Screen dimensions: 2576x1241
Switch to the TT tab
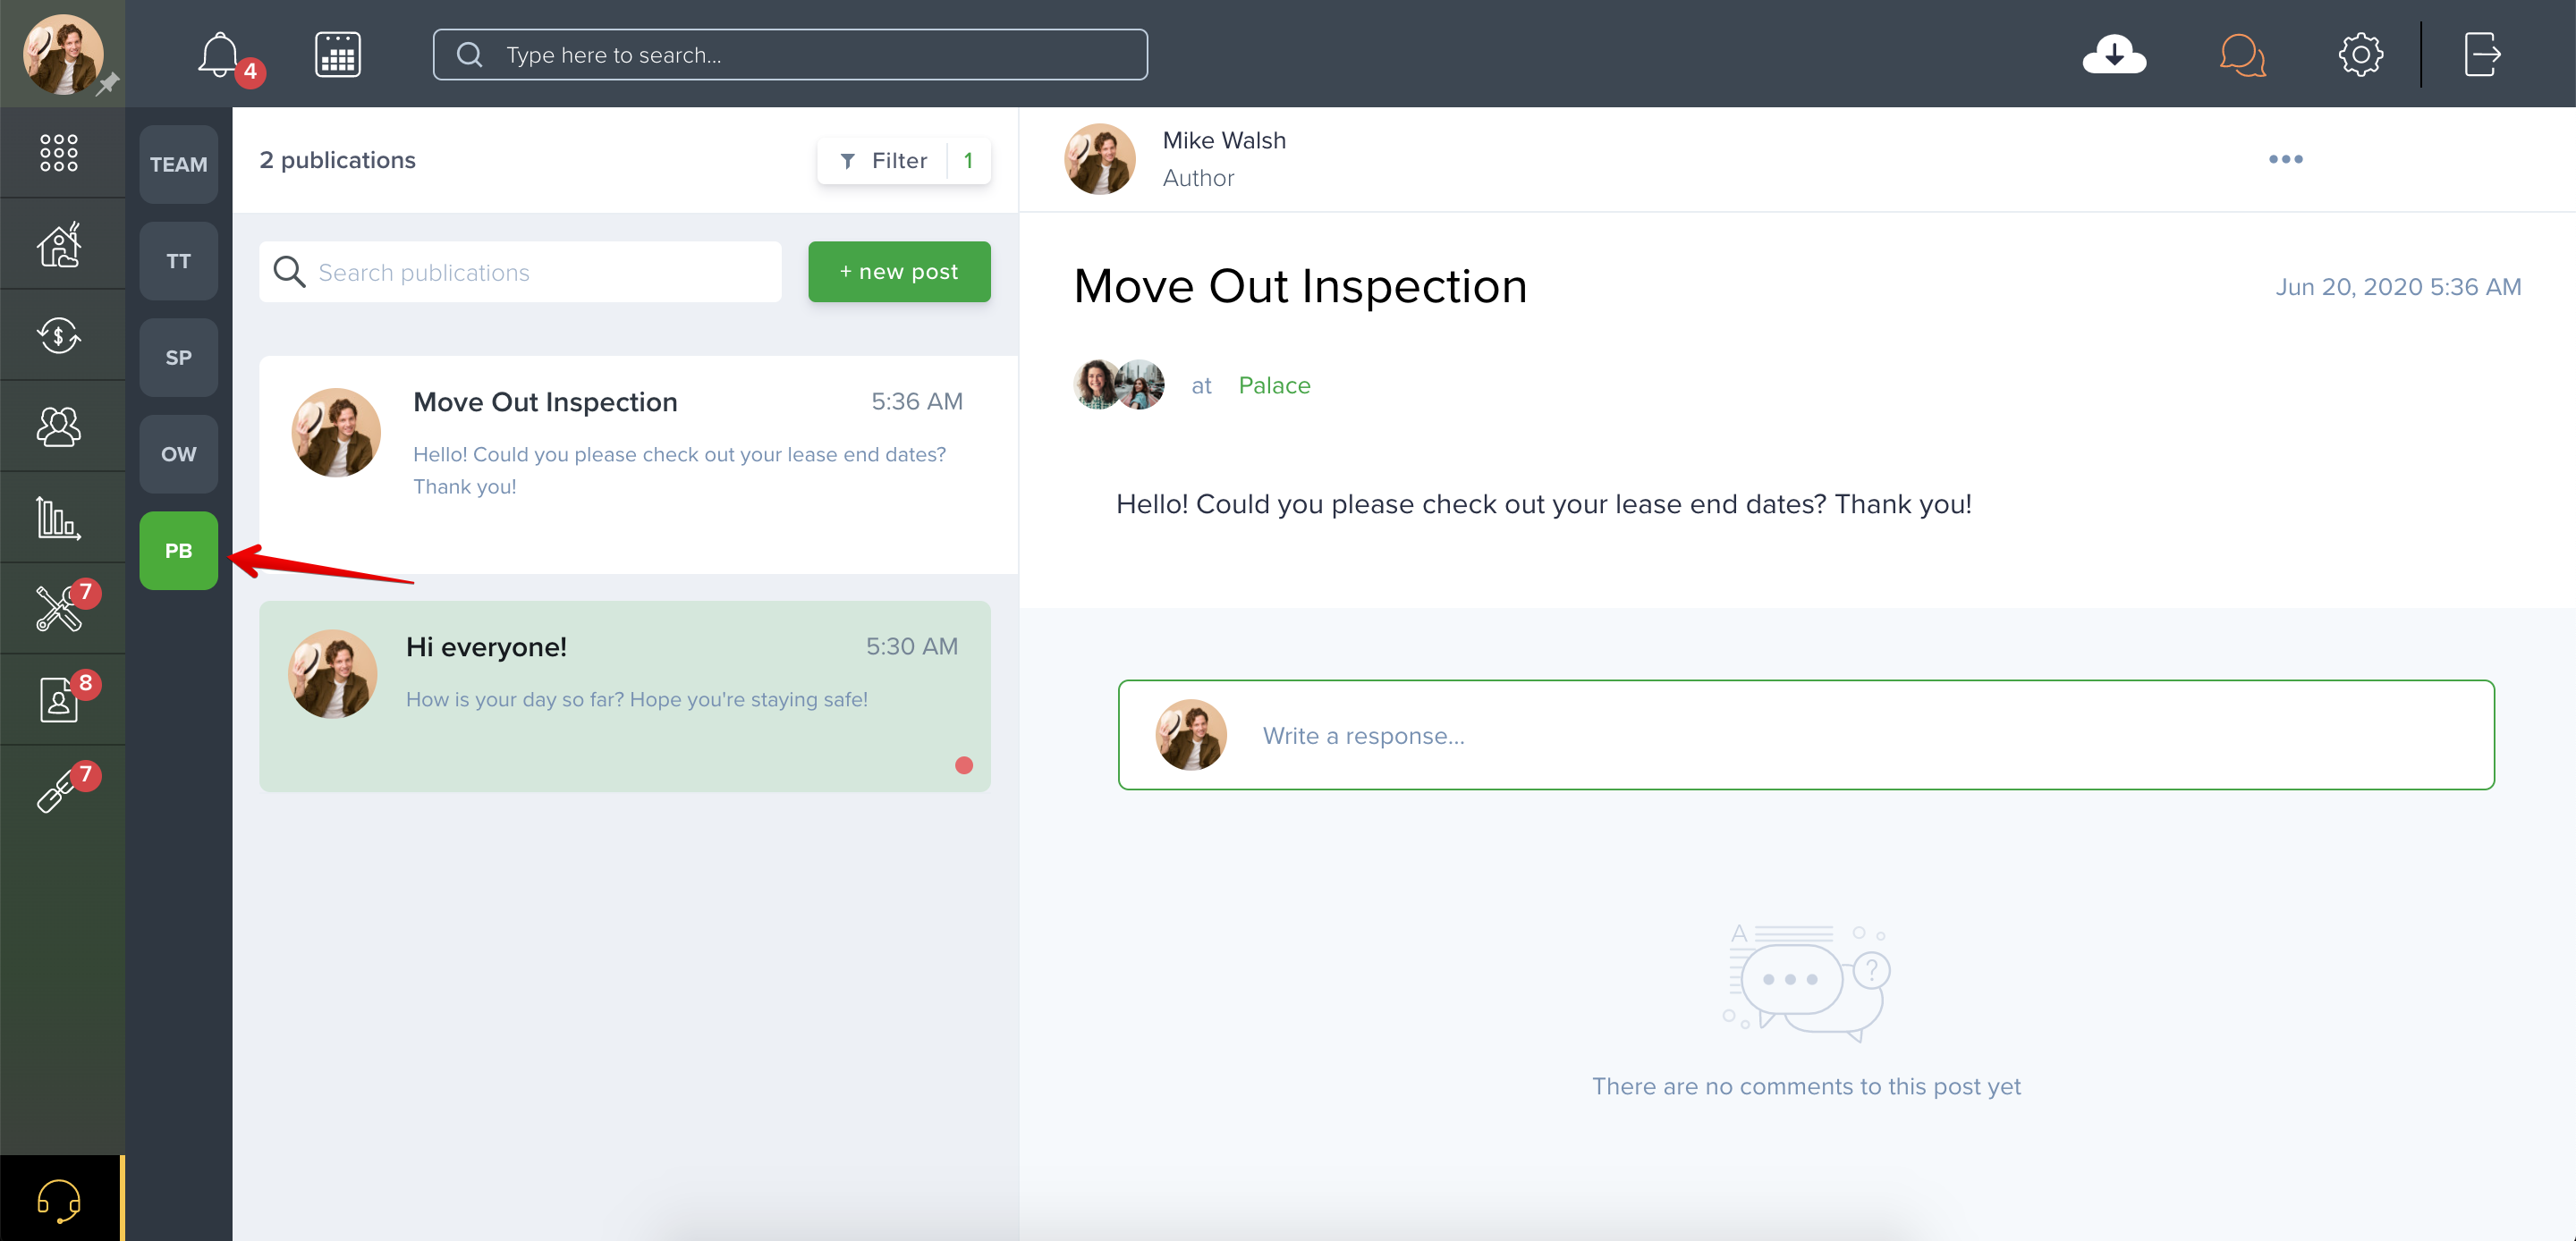pos(178,261)
